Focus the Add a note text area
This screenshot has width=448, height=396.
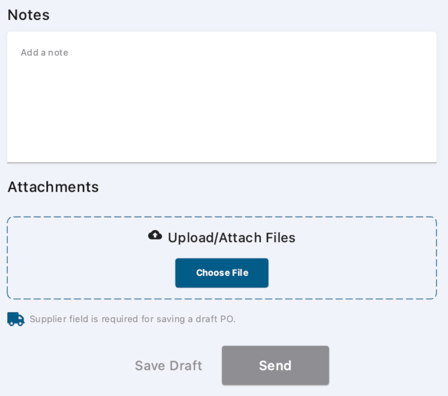coord(222,97)
